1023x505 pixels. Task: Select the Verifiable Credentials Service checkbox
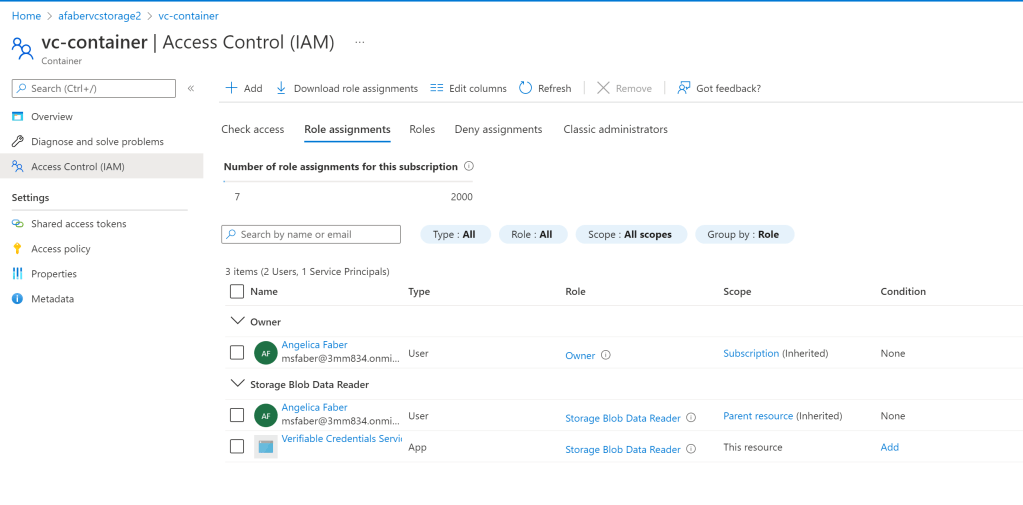[x=237, y=447]
